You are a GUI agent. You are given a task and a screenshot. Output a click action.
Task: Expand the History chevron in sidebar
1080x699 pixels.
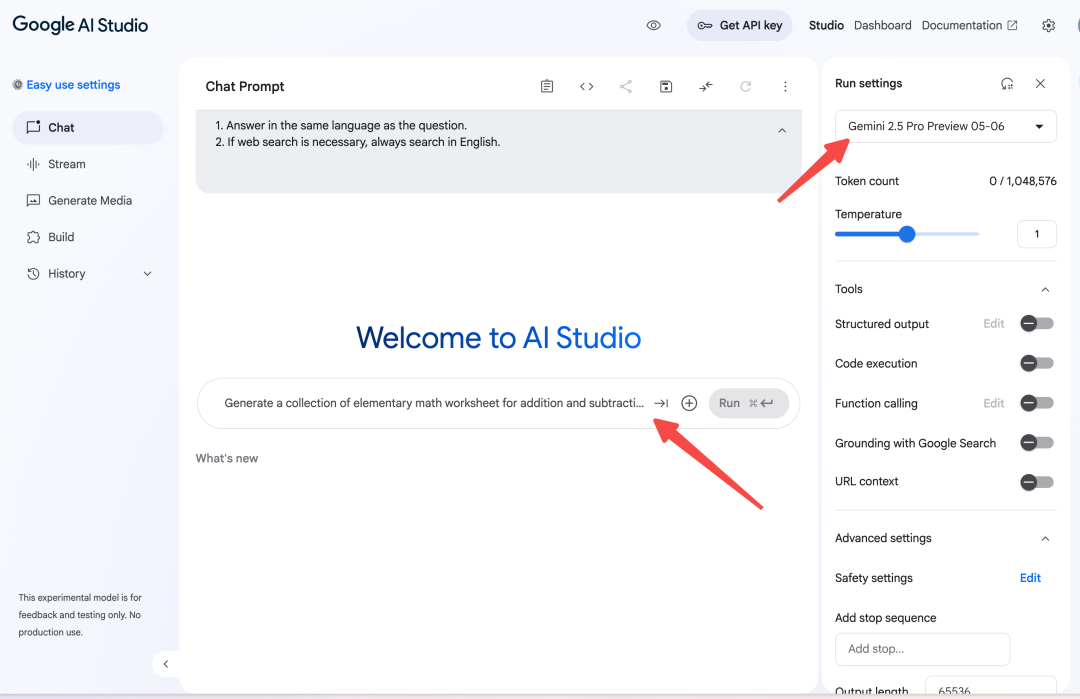[147, 273]
